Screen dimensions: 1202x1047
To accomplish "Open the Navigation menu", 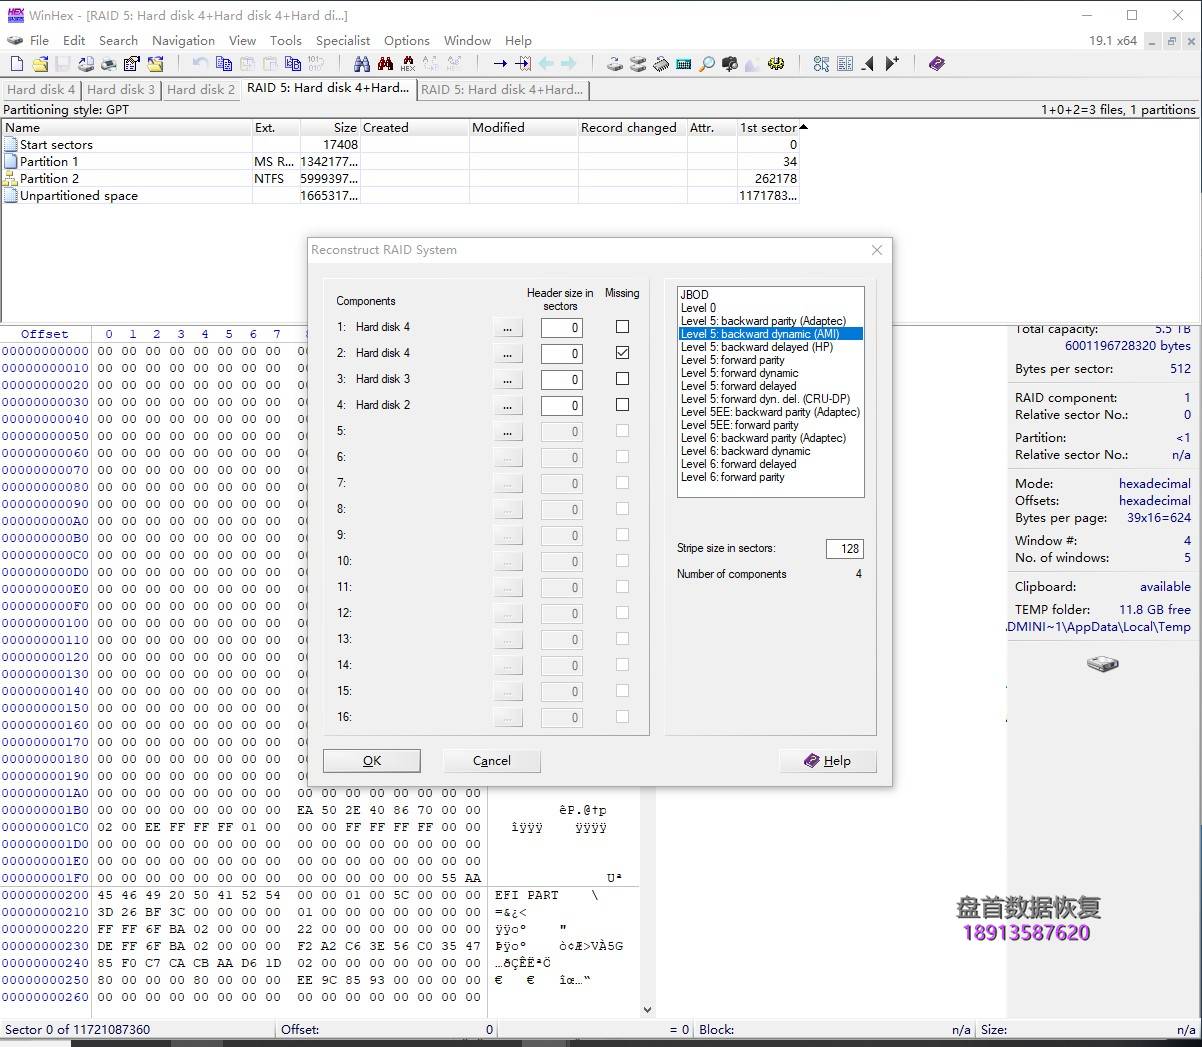I will (x=183, y=40).
